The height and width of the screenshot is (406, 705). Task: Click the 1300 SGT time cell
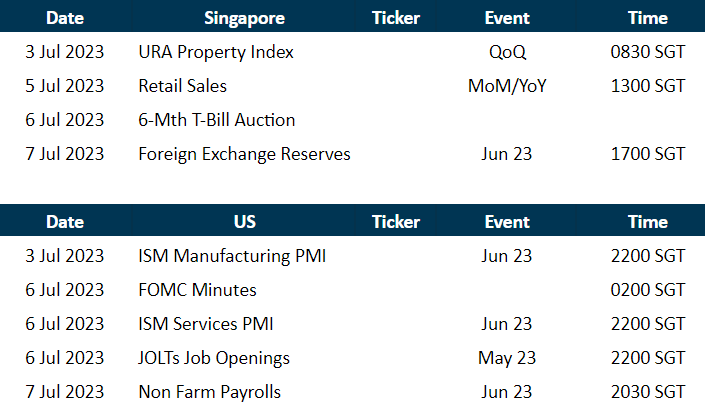click(648, 86)
